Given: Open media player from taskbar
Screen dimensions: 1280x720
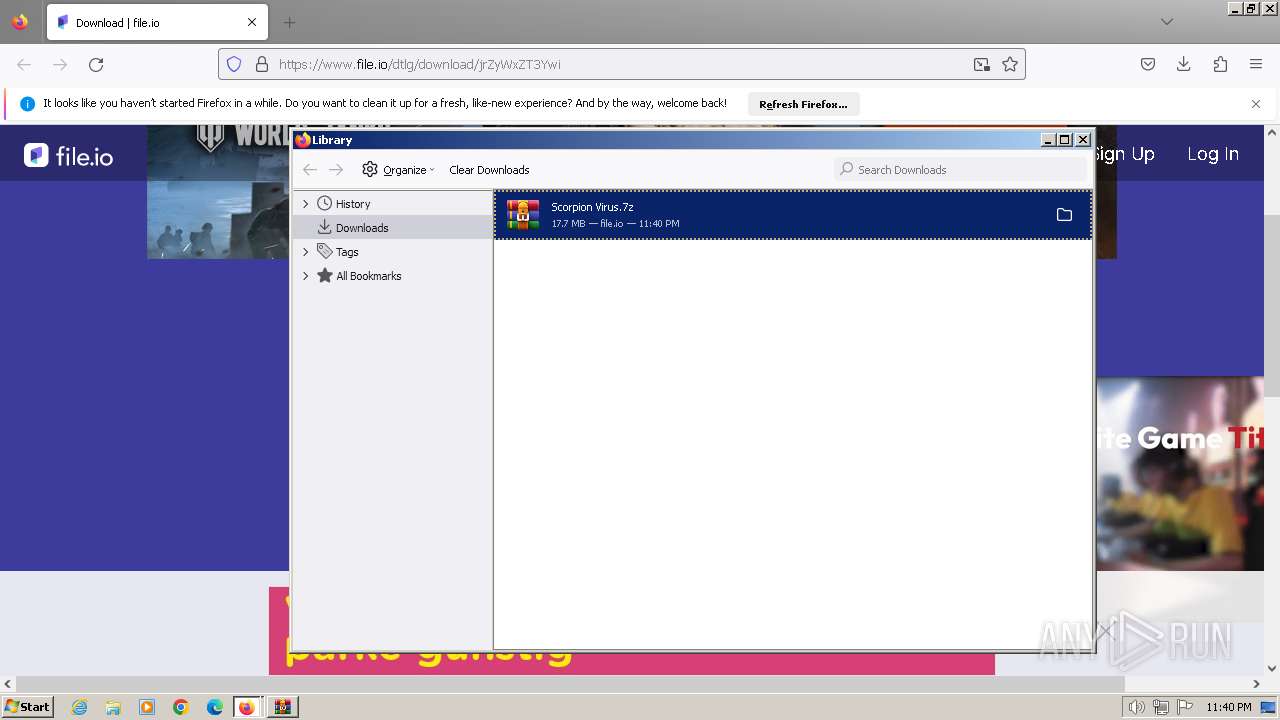Looking at the screenshot, I should click(x=147, y=707).
